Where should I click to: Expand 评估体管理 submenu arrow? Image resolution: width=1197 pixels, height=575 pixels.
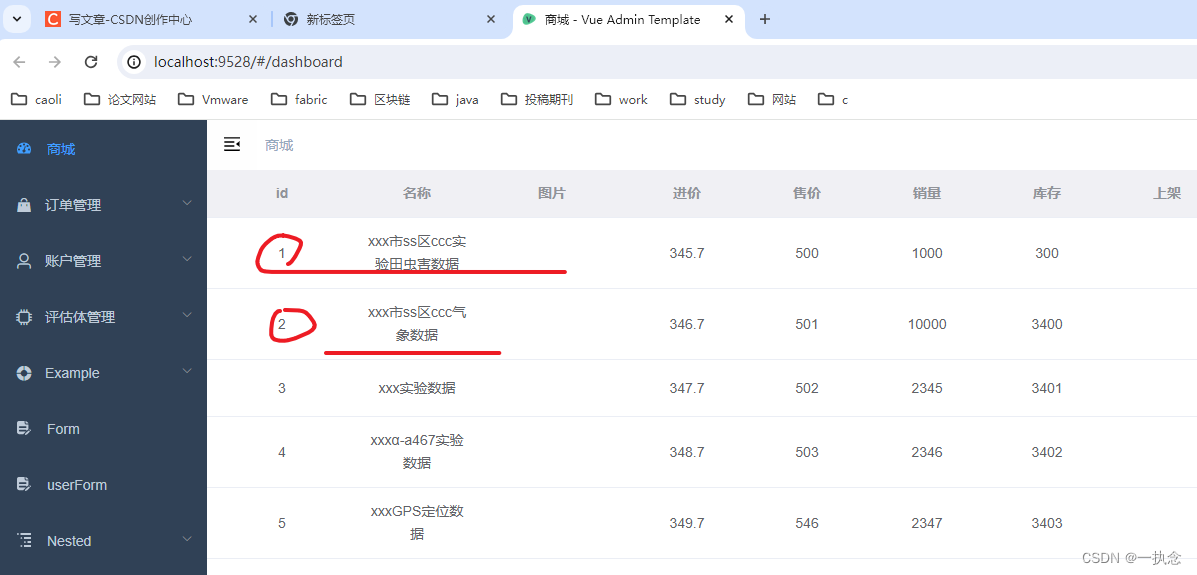(187, 315)
